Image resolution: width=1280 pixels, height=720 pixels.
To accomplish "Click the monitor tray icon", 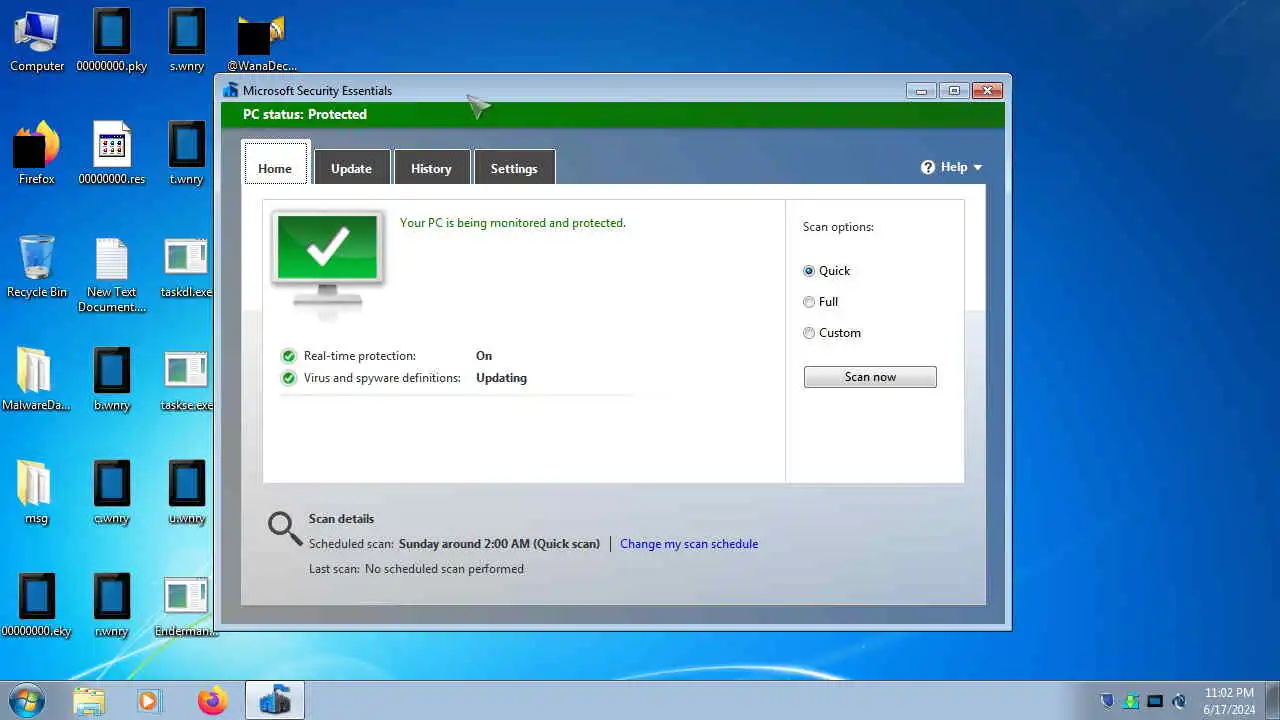I will coord(1155,701).
